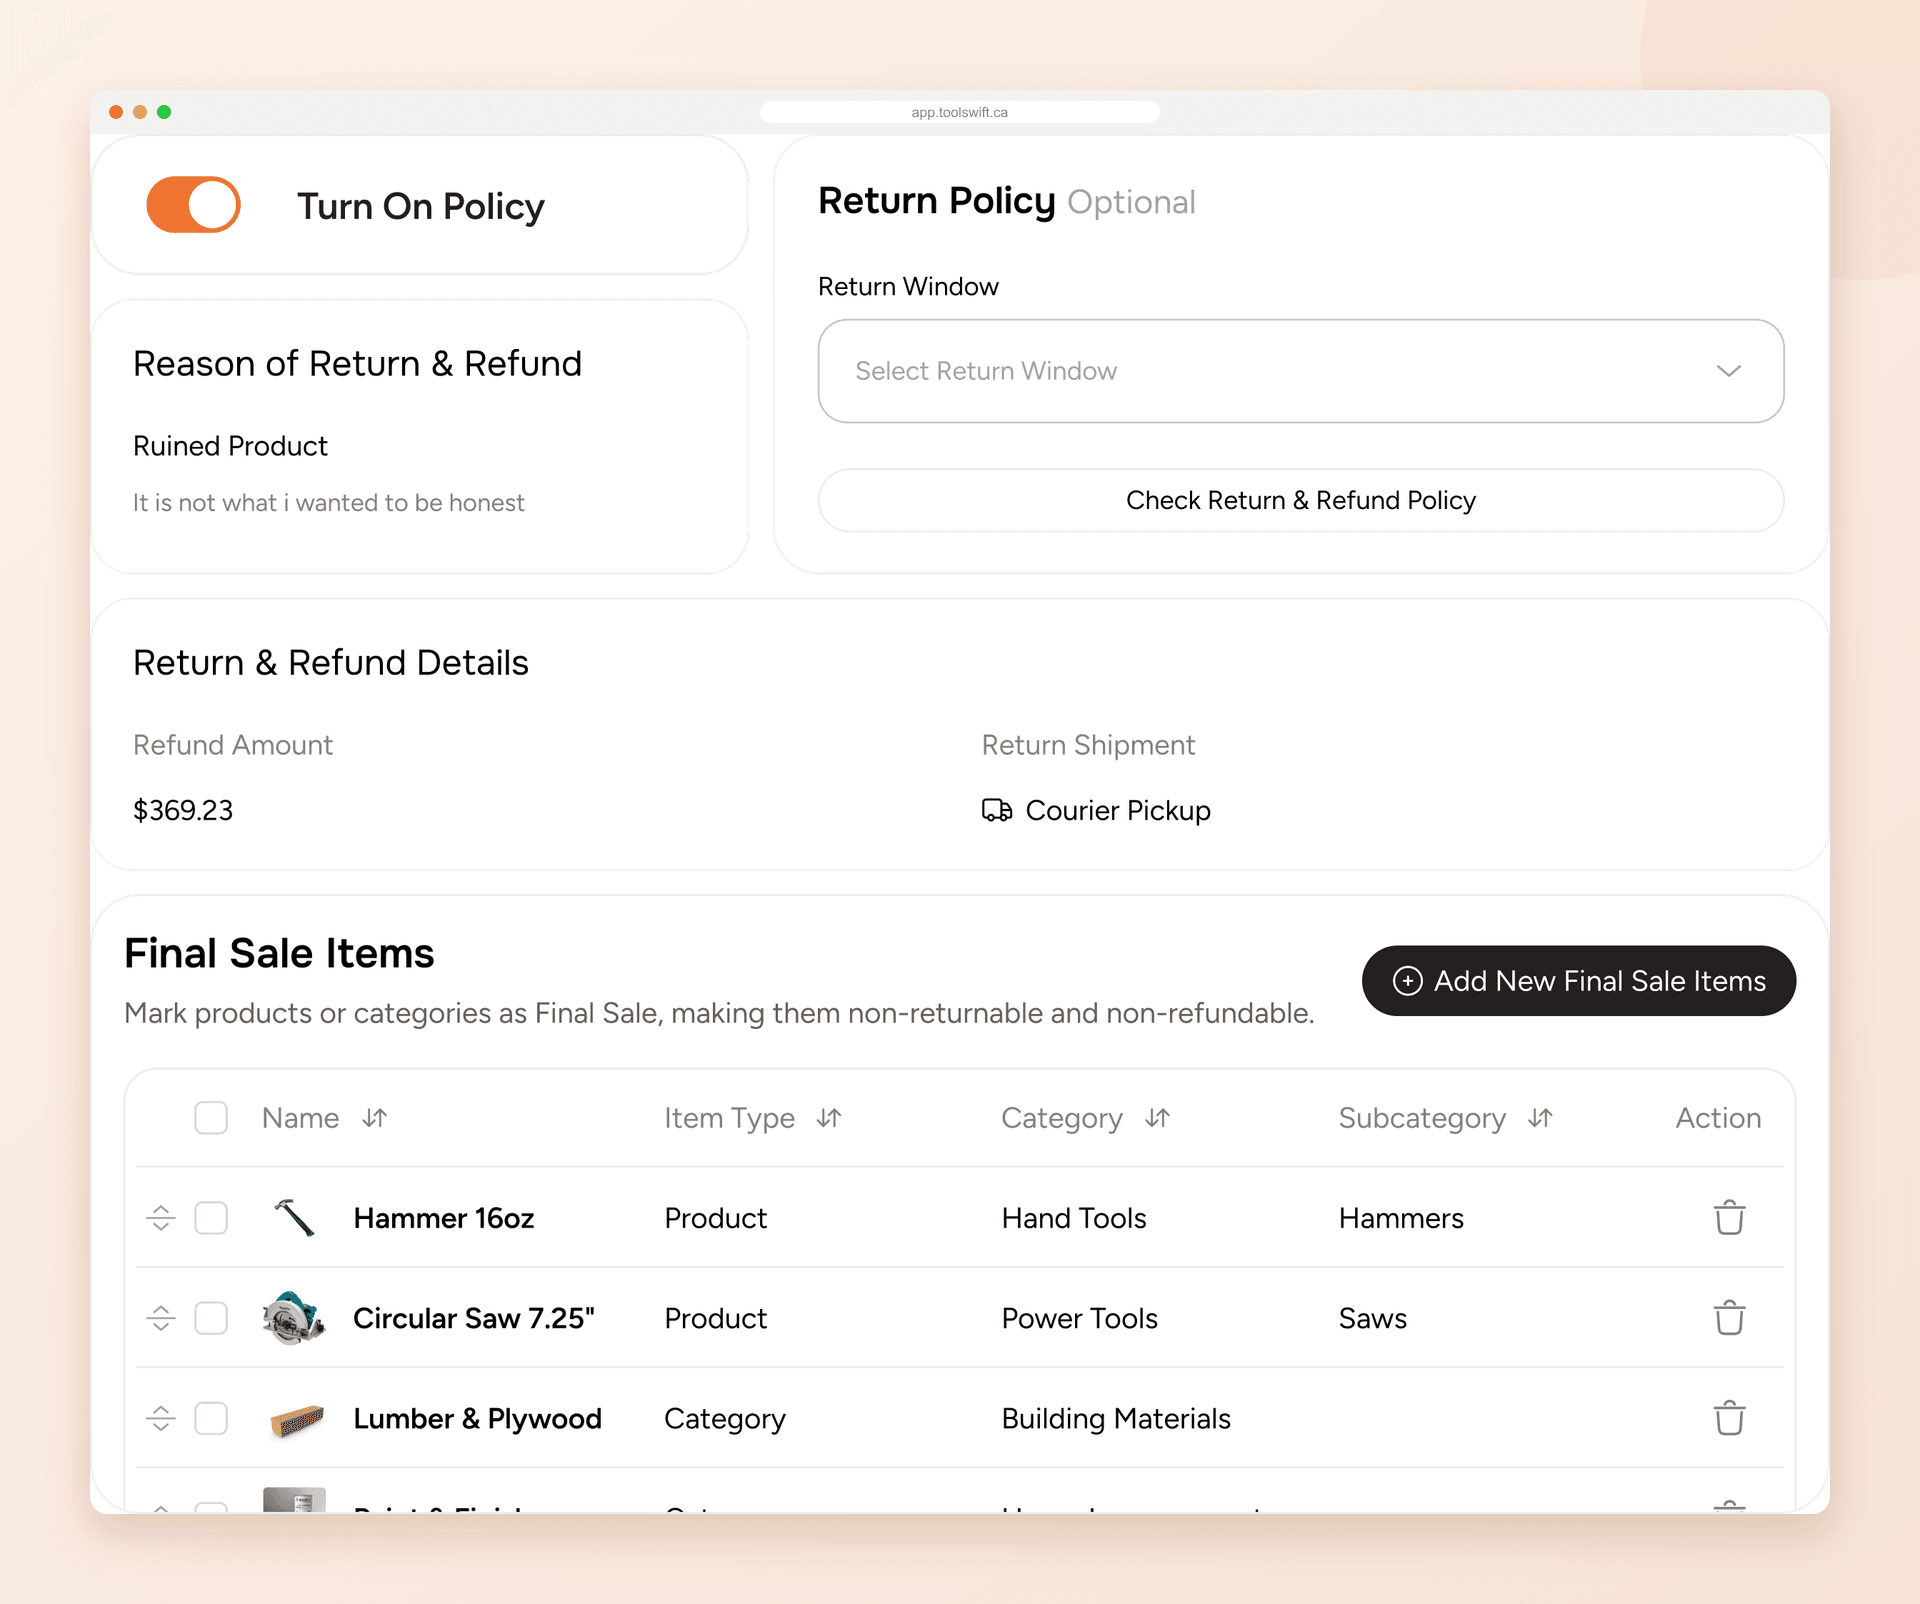Click reorder handle for Circular Saw row
This screenshot has width=1920, height=1604.
[161, 1318]
